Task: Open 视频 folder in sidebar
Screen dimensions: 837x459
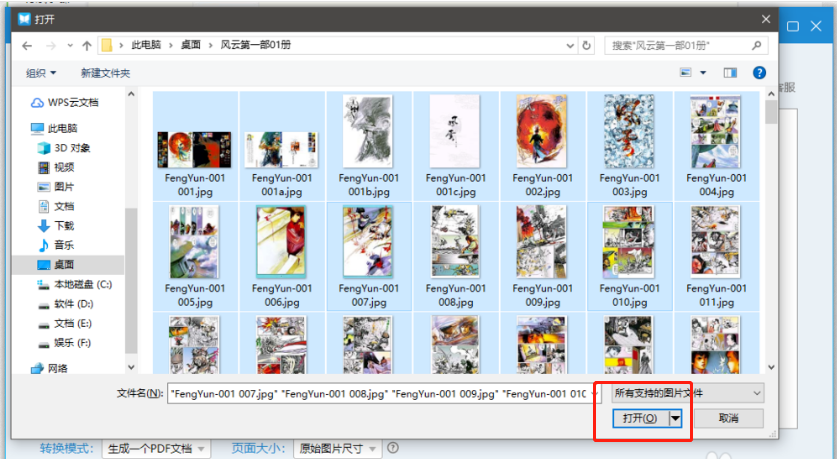Action: pyautogui.click(x=57, y=167)
